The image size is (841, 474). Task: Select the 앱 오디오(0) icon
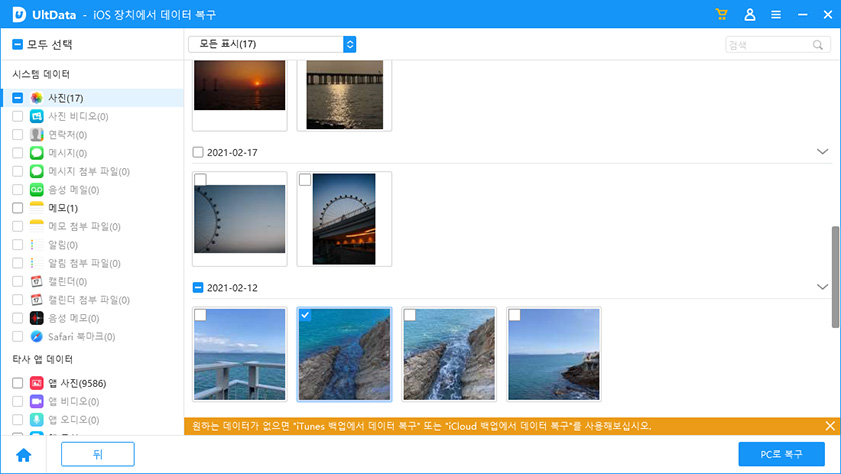click(36, 419)
